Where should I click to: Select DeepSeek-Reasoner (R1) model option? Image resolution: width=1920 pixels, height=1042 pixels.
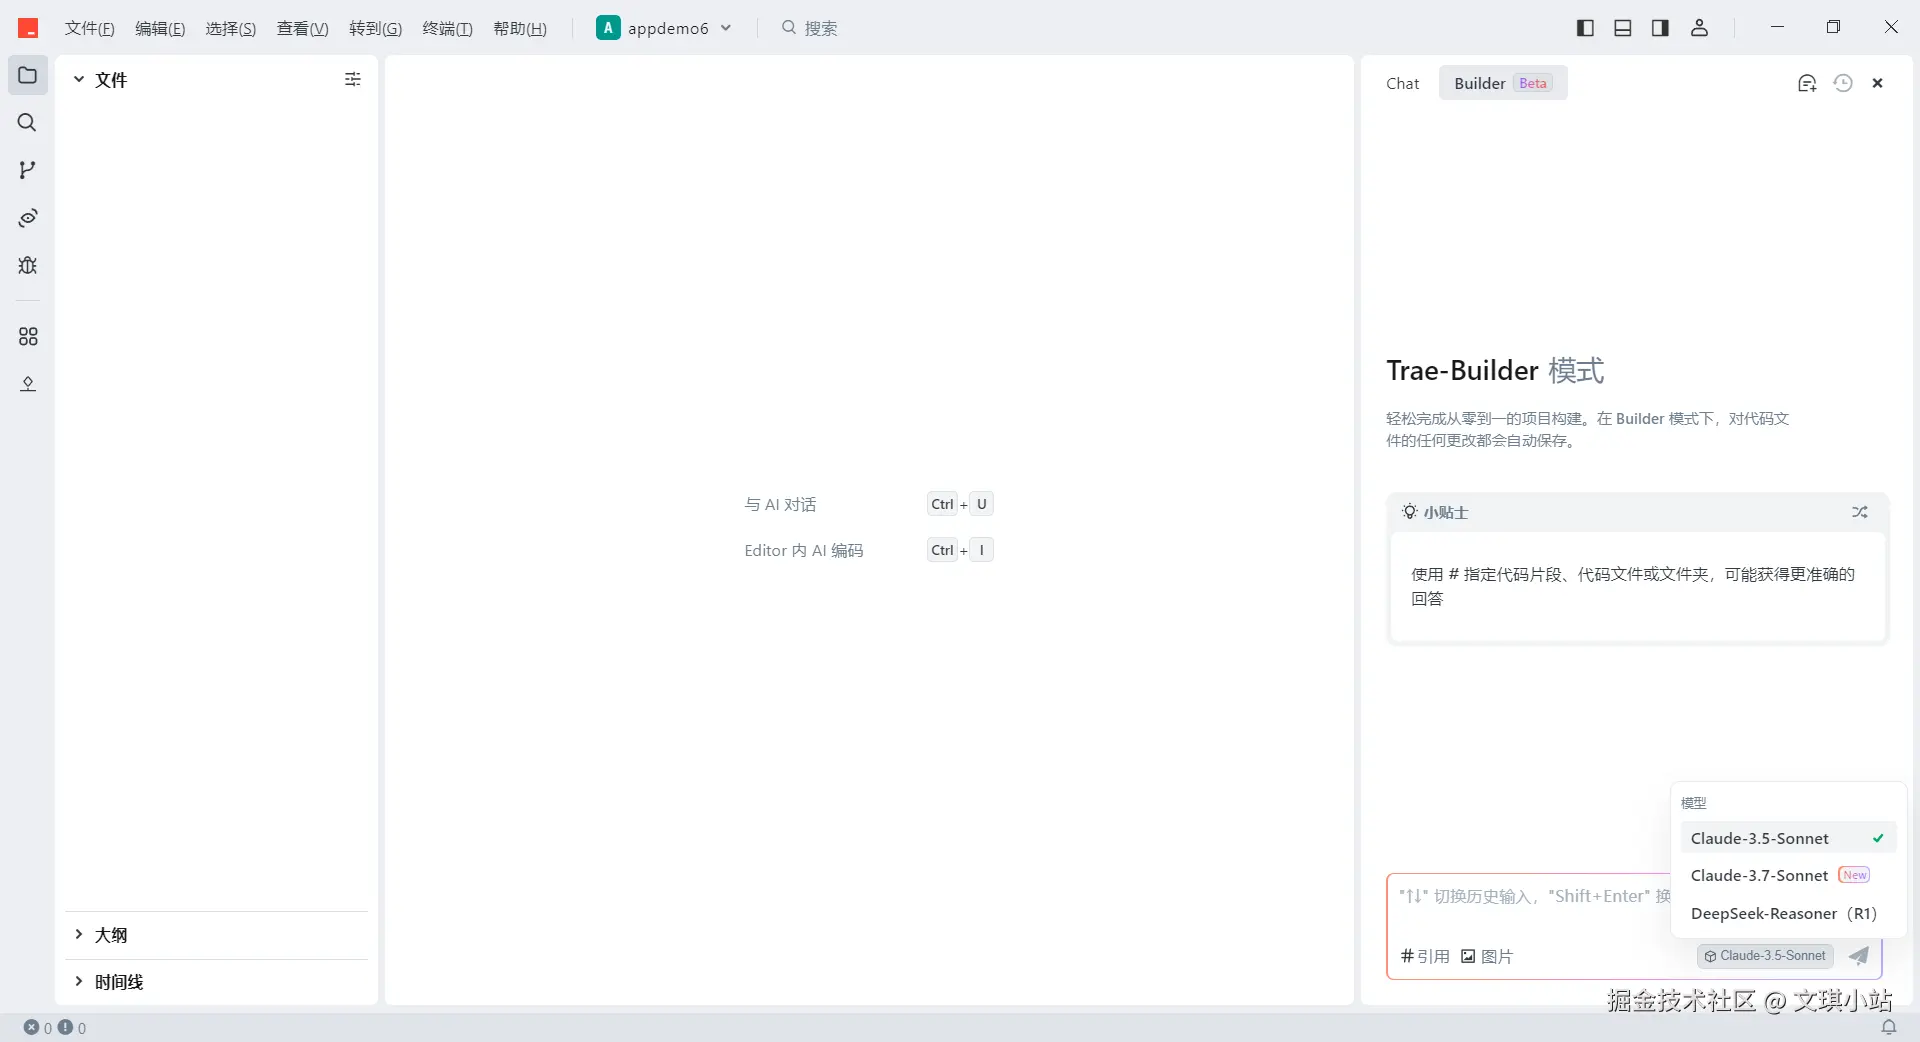pos(1788,913)
